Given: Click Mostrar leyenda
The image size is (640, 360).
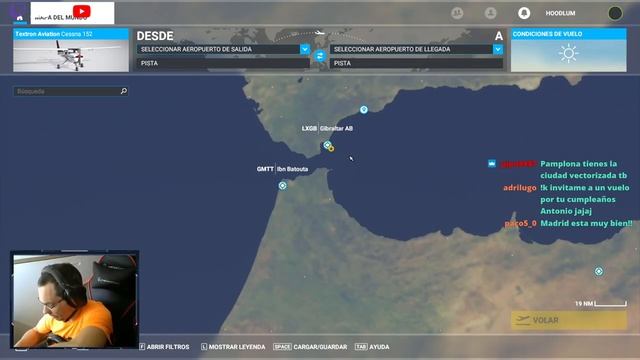Looking at the screenshot, I should click(233, 347).
